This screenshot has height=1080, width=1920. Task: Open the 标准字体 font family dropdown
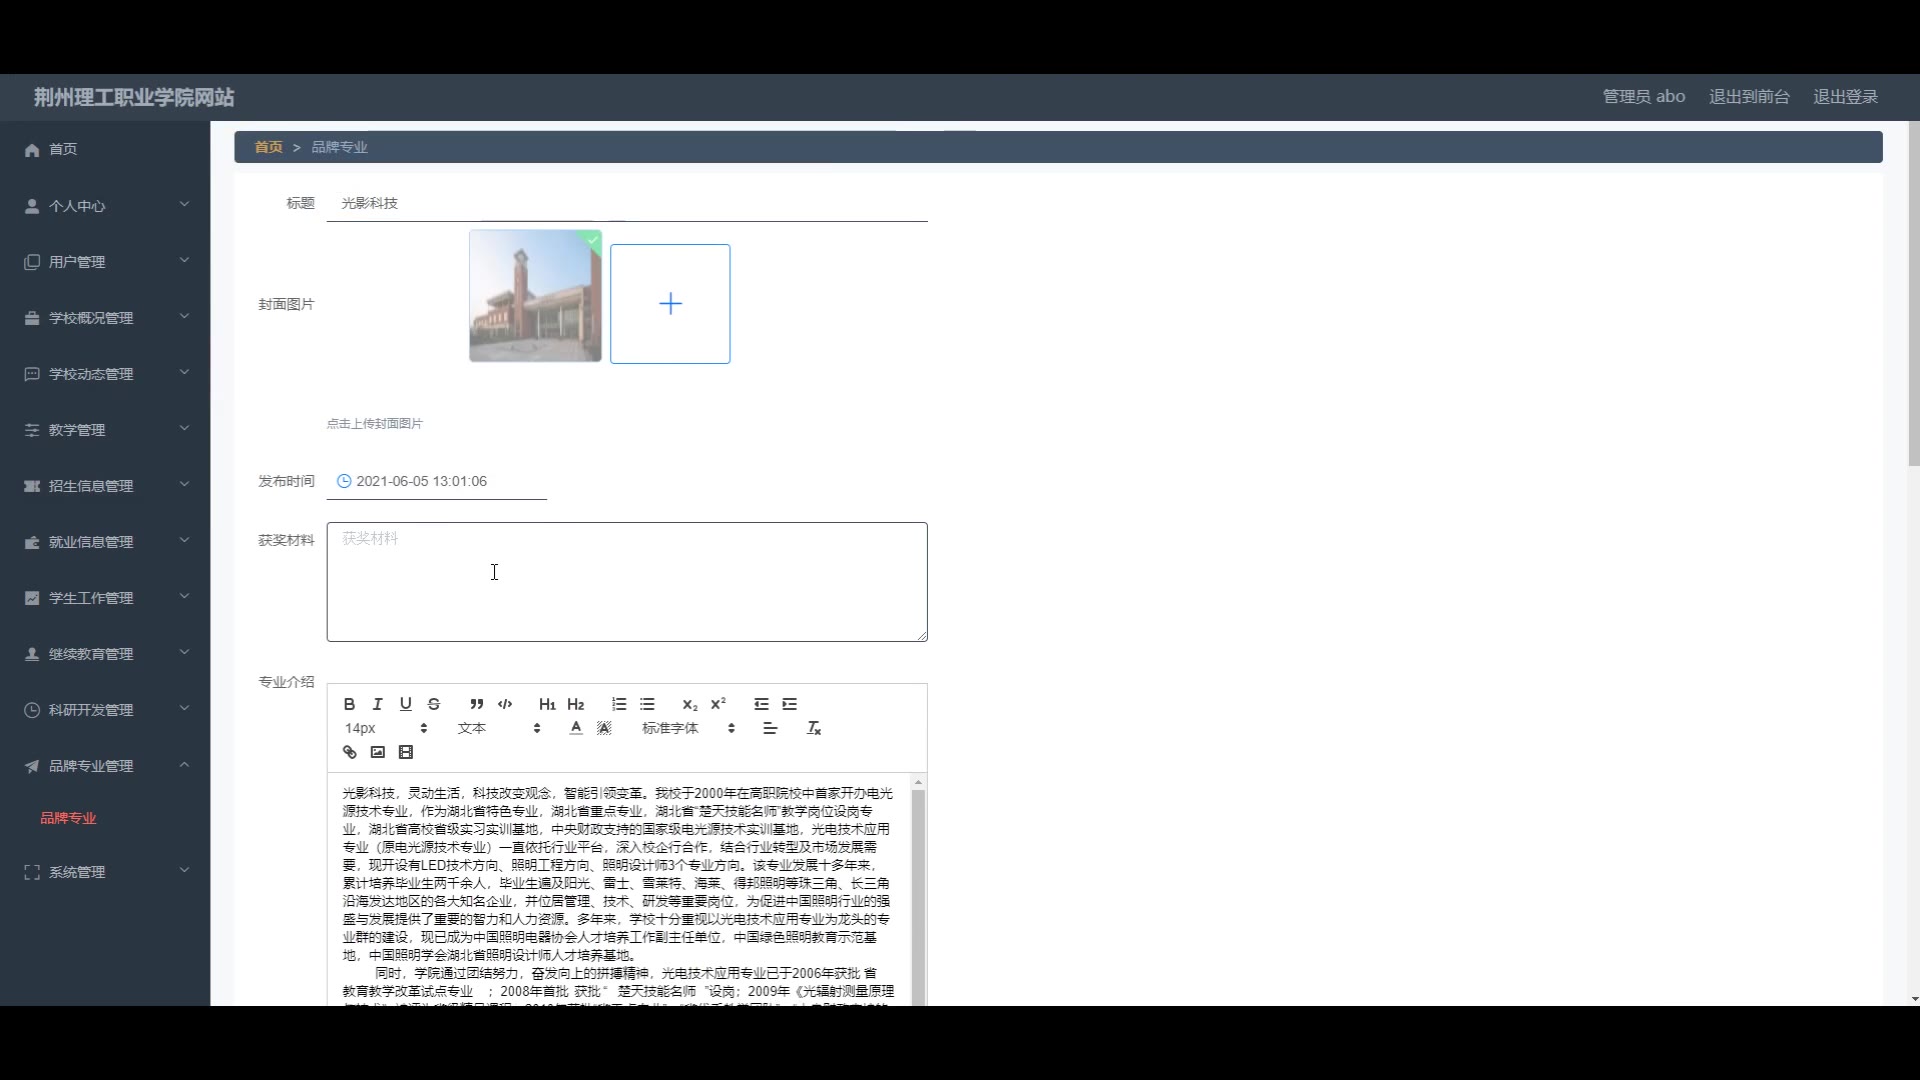coord(688,728)
